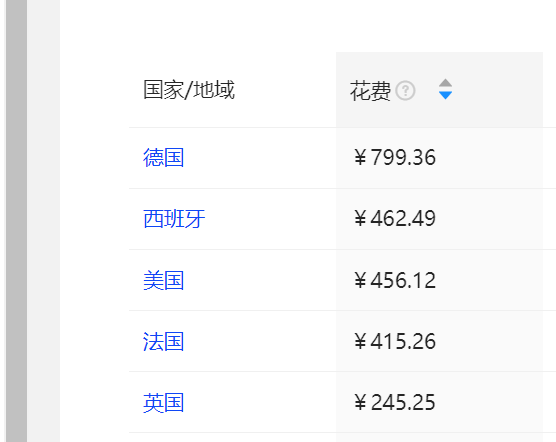Click the help question mark beside 花费
556x442 pixels.
point(405,90)
